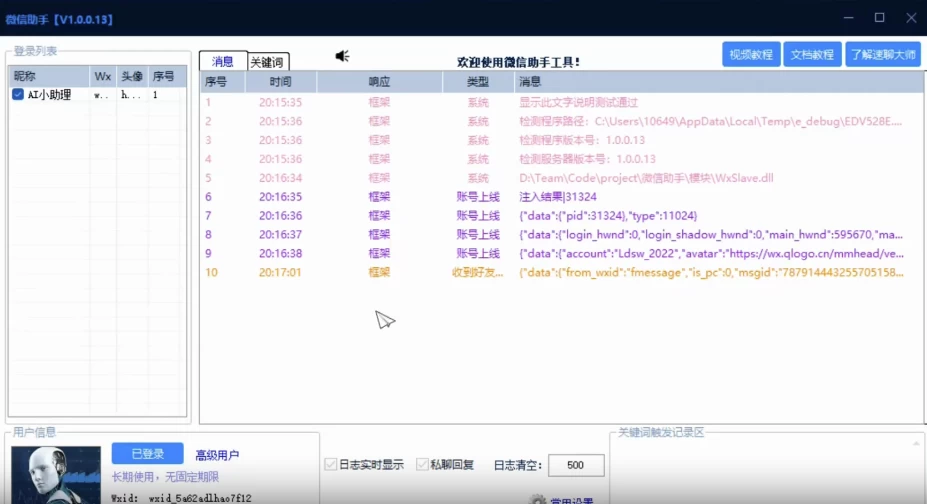Minimize the WeChat assistant window
The image size is (927, 504).
pos(848,17)
